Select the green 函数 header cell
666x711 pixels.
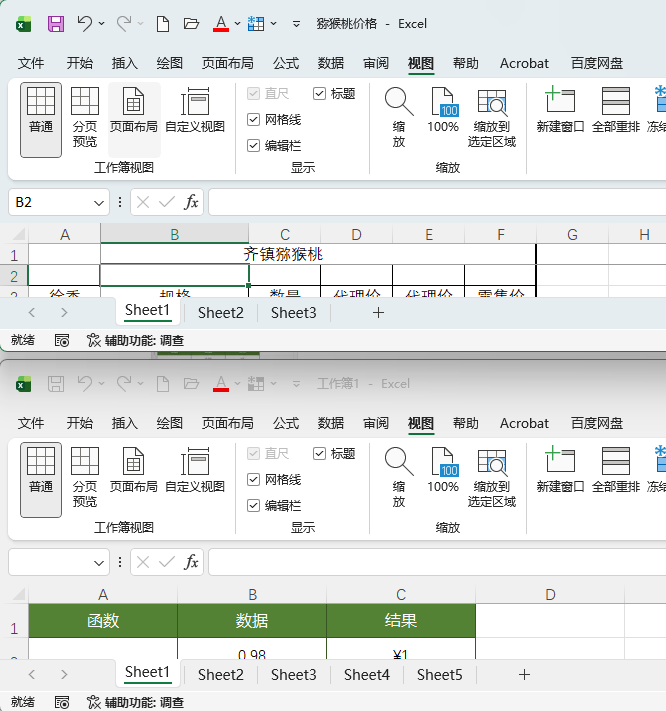click(x=103, y=620)
